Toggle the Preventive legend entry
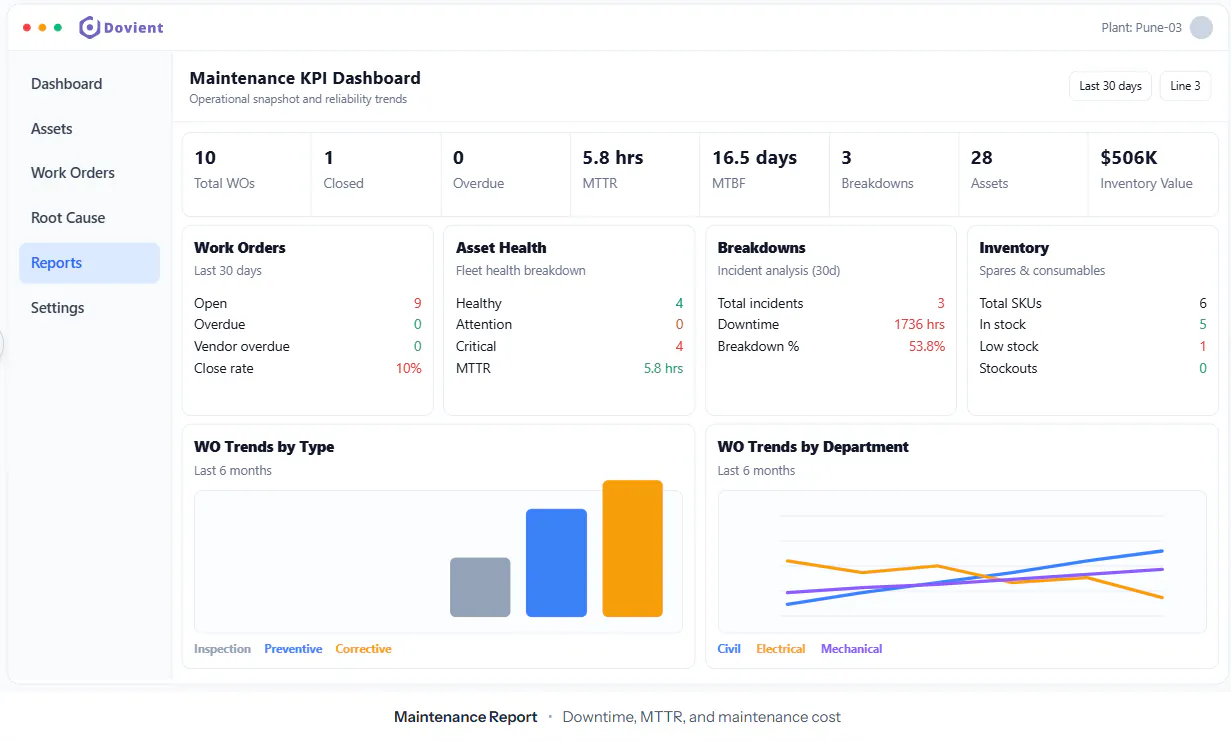The height and width of the screenshot is (742, 1231). click(x=293, y=649)
